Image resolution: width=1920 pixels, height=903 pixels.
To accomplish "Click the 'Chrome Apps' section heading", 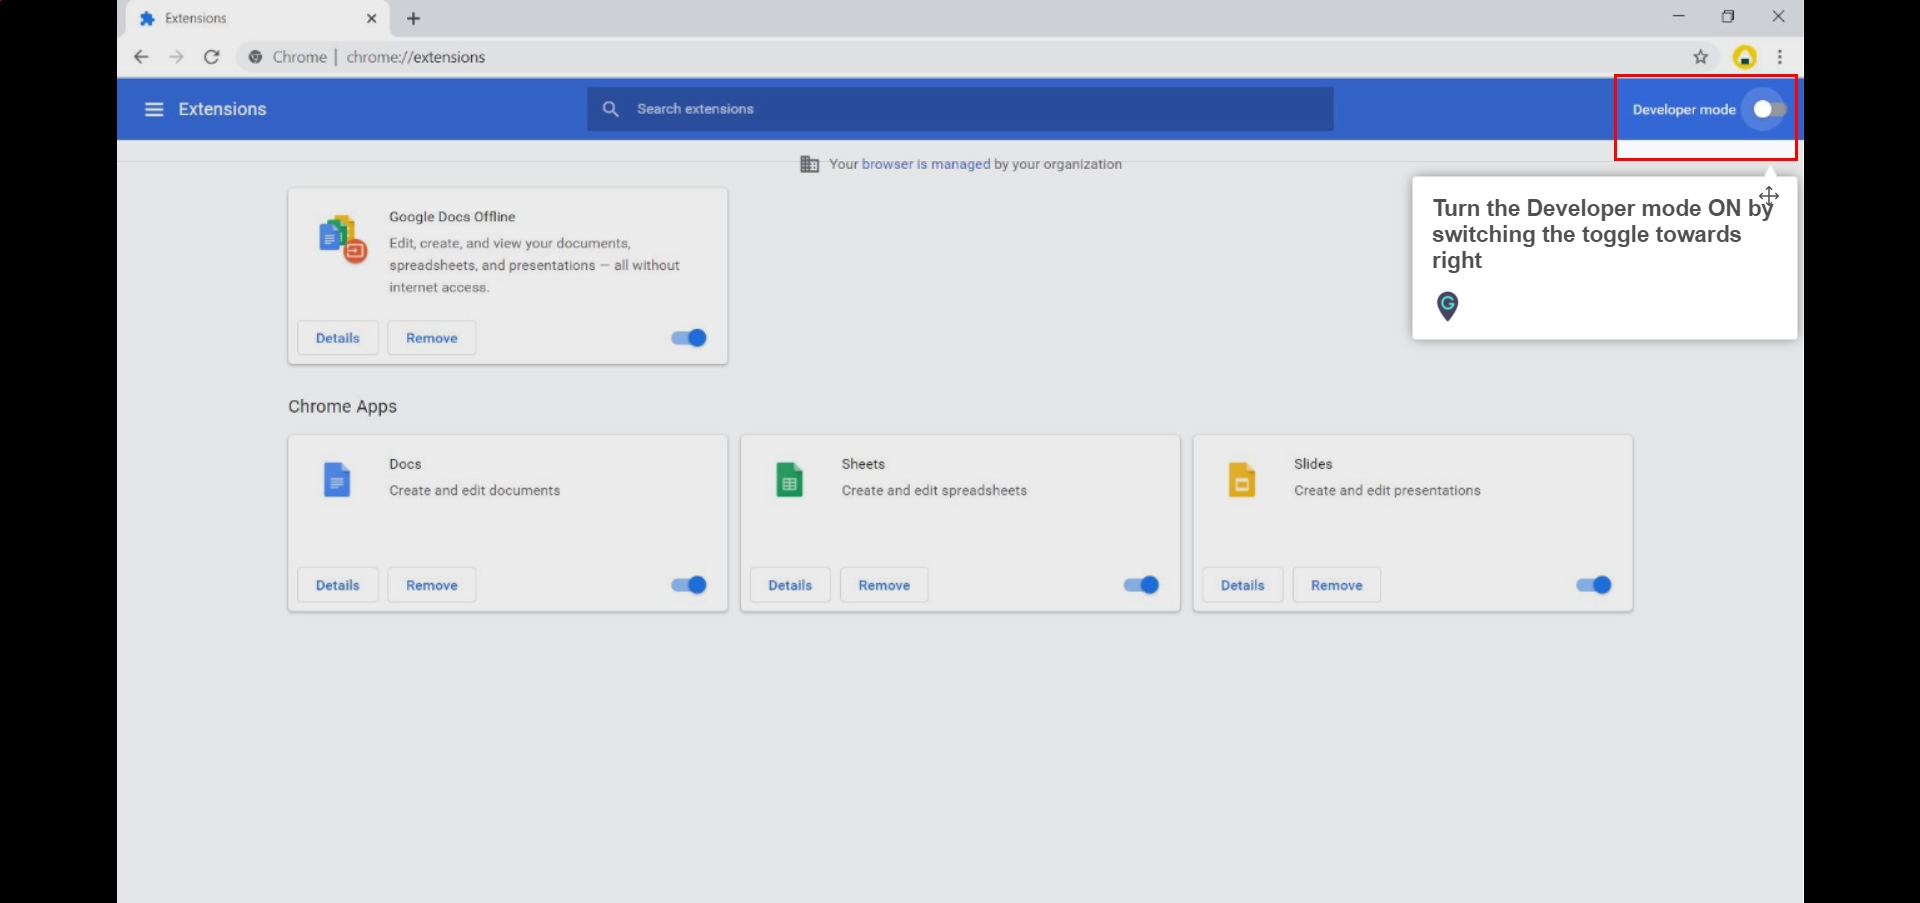I will (x=343, y=406).
